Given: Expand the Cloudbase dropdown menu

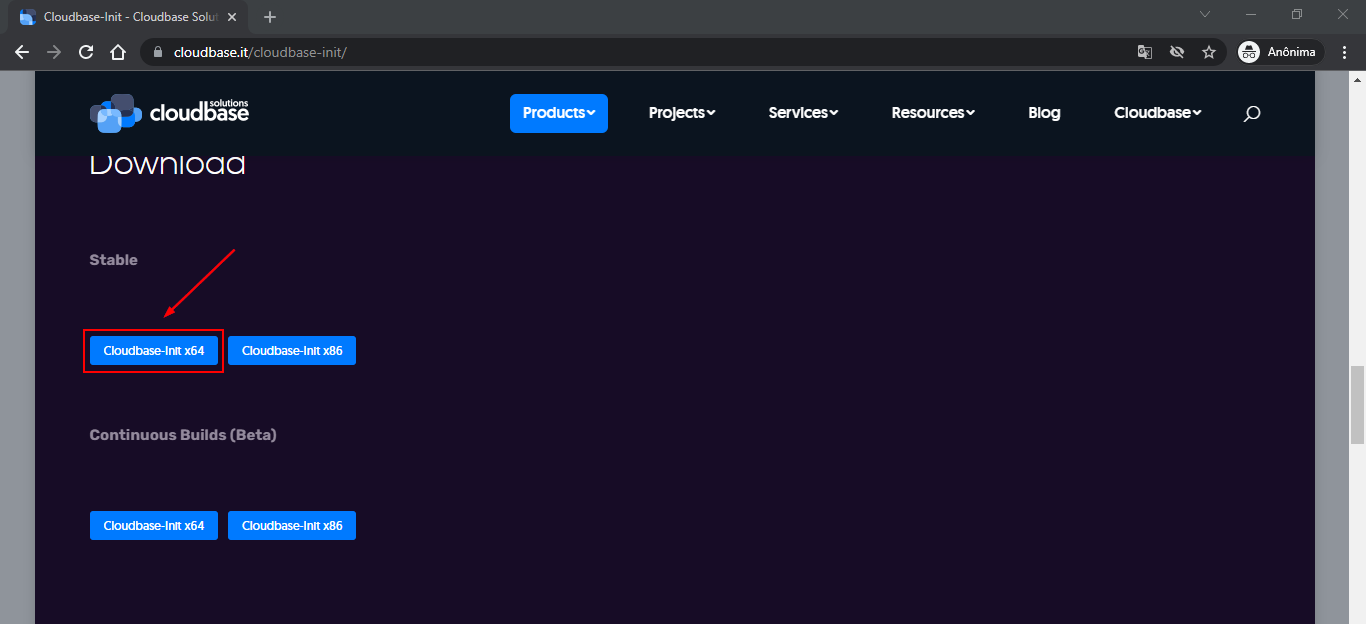Looking at the screenshot, I should point(1158,113).
